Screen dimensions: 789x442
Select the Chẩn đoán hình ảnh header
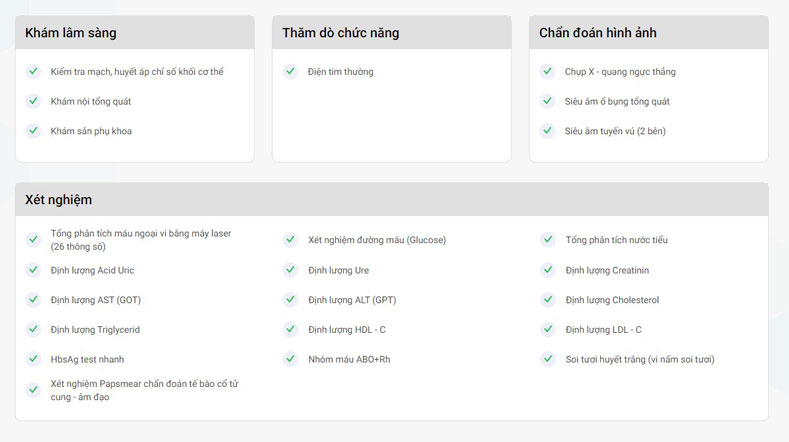[x=649, y=33]
